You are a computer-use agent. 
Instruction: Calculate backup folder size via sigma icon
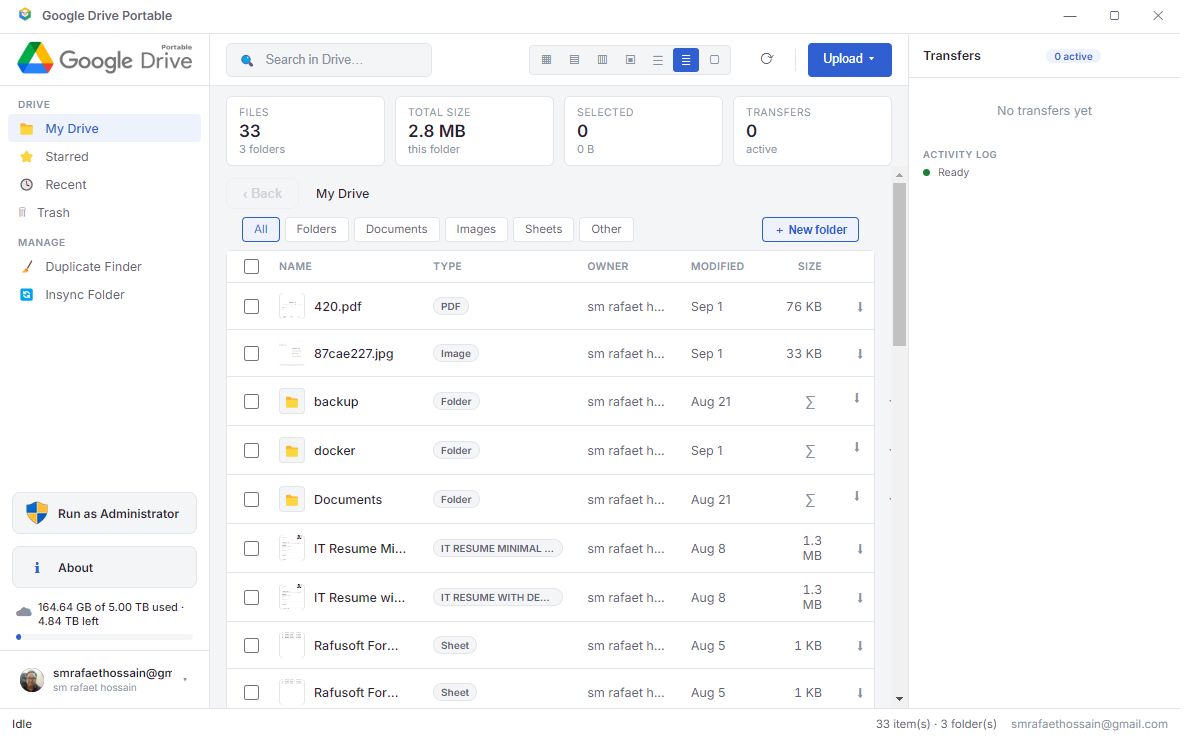(810, 402)
